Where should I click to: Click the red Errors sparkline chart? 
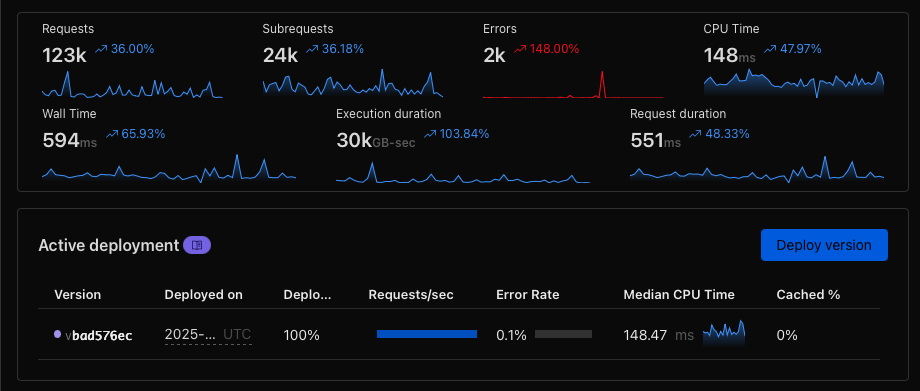573,85
